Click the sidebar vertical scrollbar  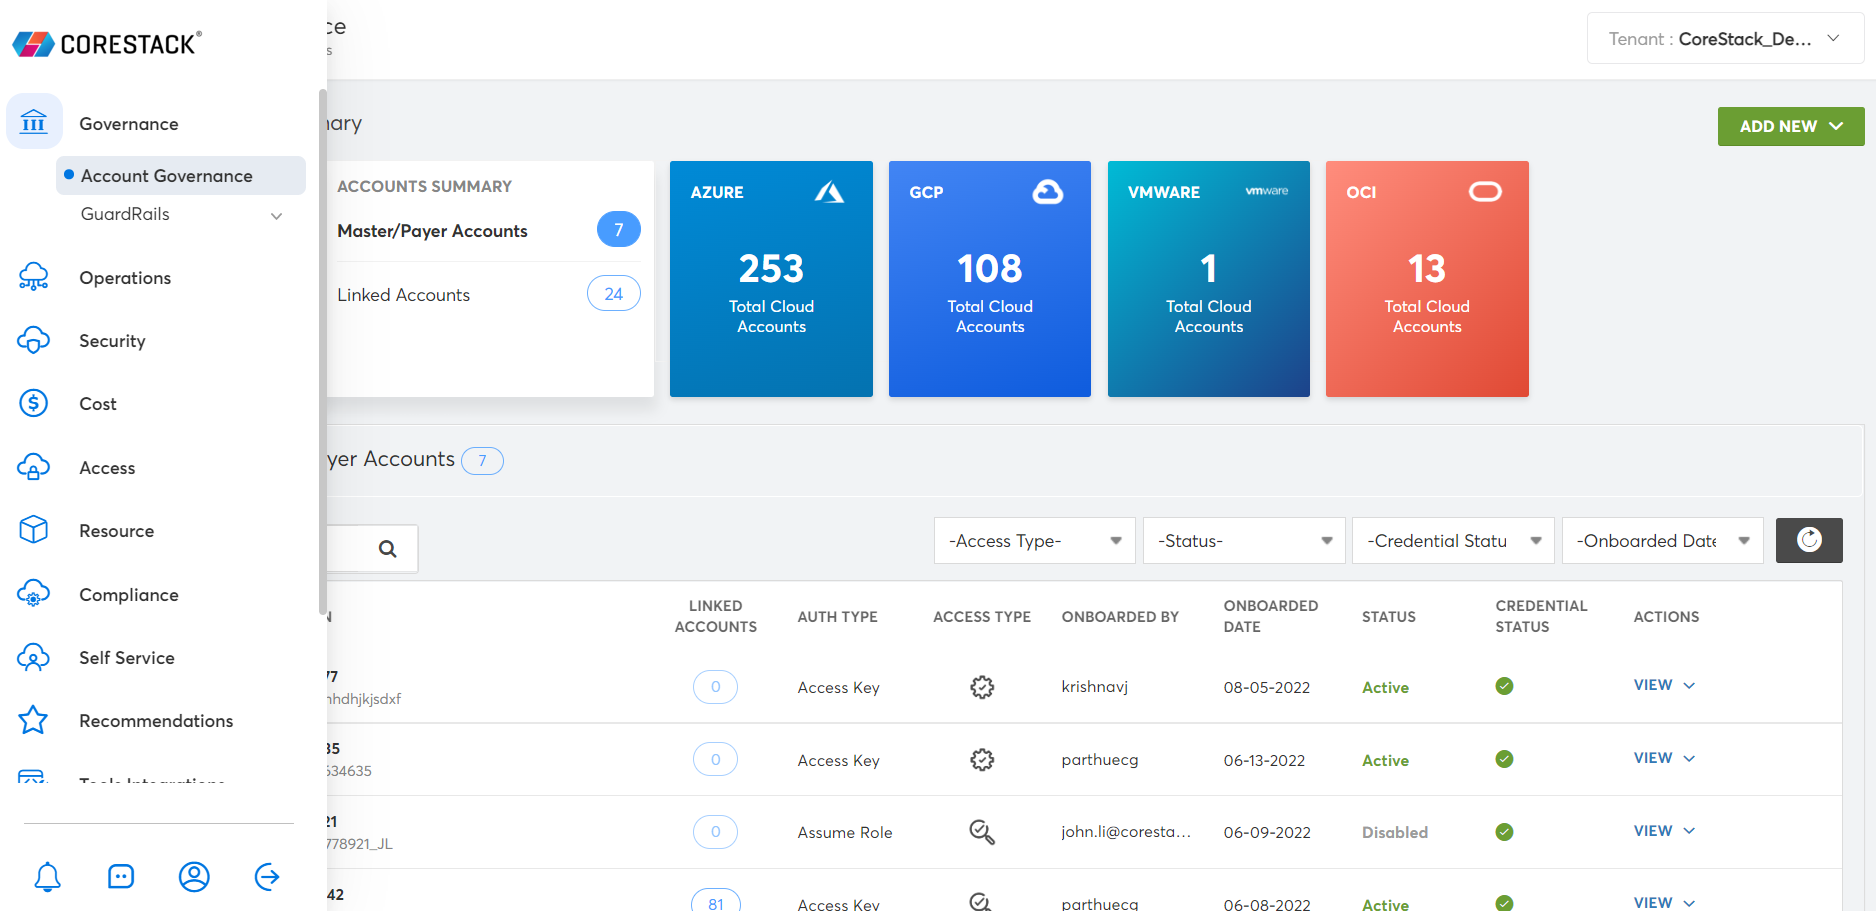[322, 352]
